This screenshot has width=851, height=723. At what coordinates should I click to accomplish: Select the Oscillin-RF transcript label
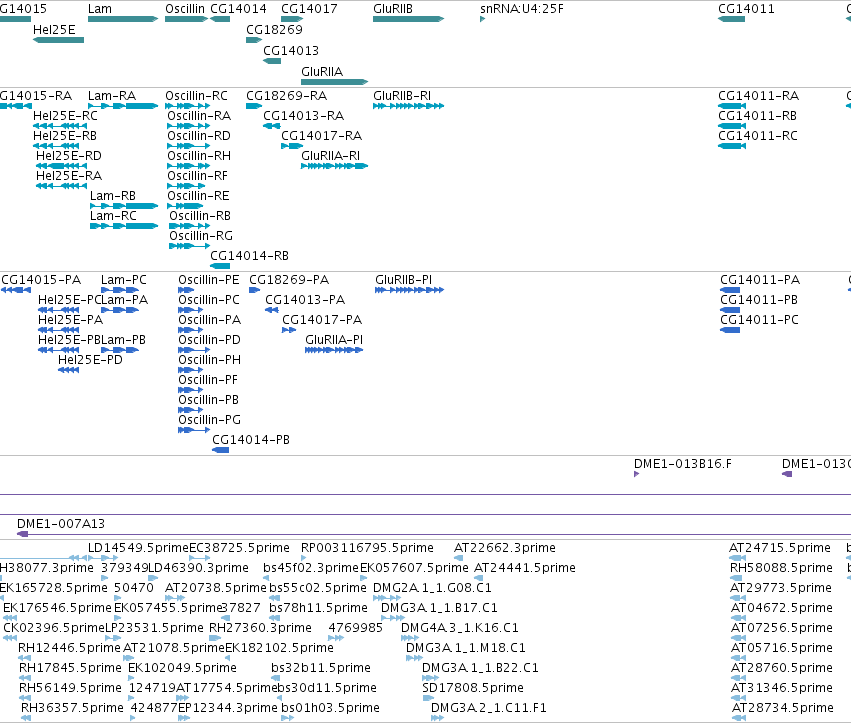[x=198, y=176]
